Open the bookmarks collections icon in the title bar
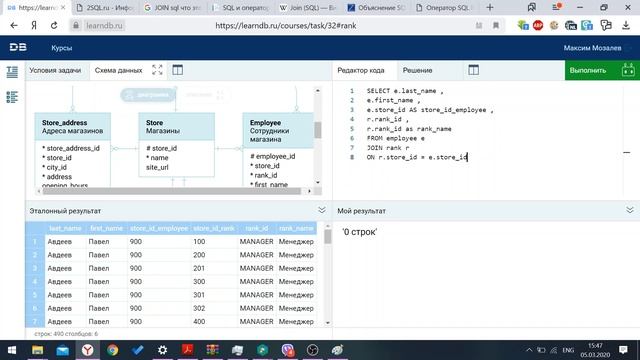 (x=531, y=7)
